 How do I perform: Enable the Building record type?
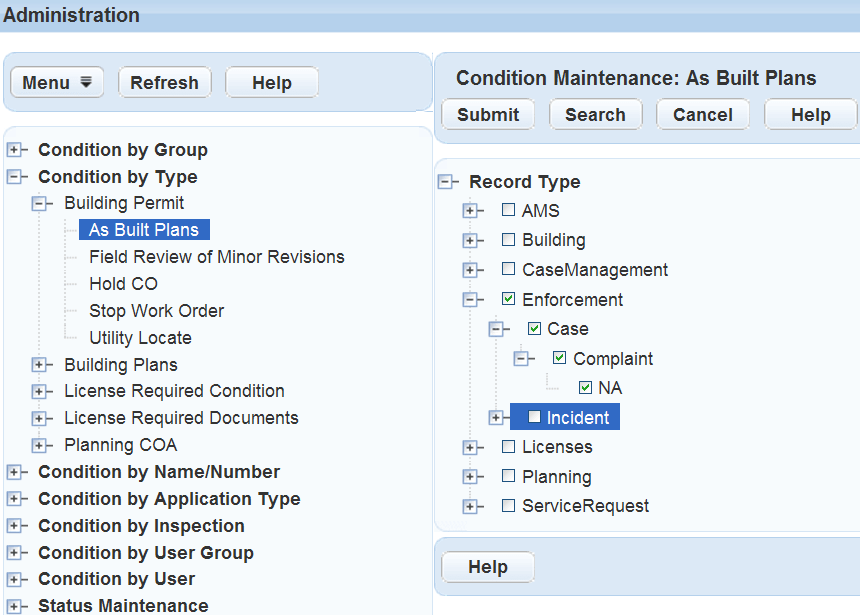click(508, 240)
